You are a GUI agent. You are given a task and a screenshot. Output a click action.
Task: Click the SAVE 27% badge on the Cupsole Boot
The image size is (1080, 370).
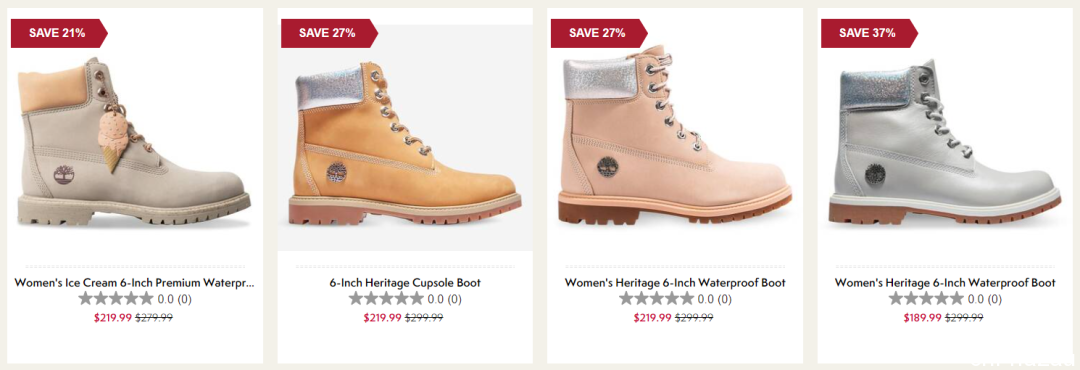pos(329,33)
